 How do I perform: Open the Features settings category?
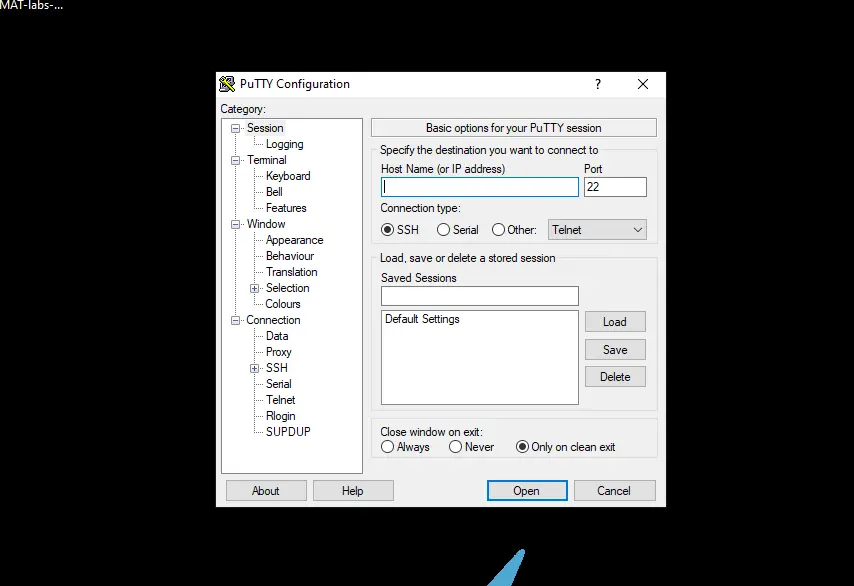click(286, 208)
